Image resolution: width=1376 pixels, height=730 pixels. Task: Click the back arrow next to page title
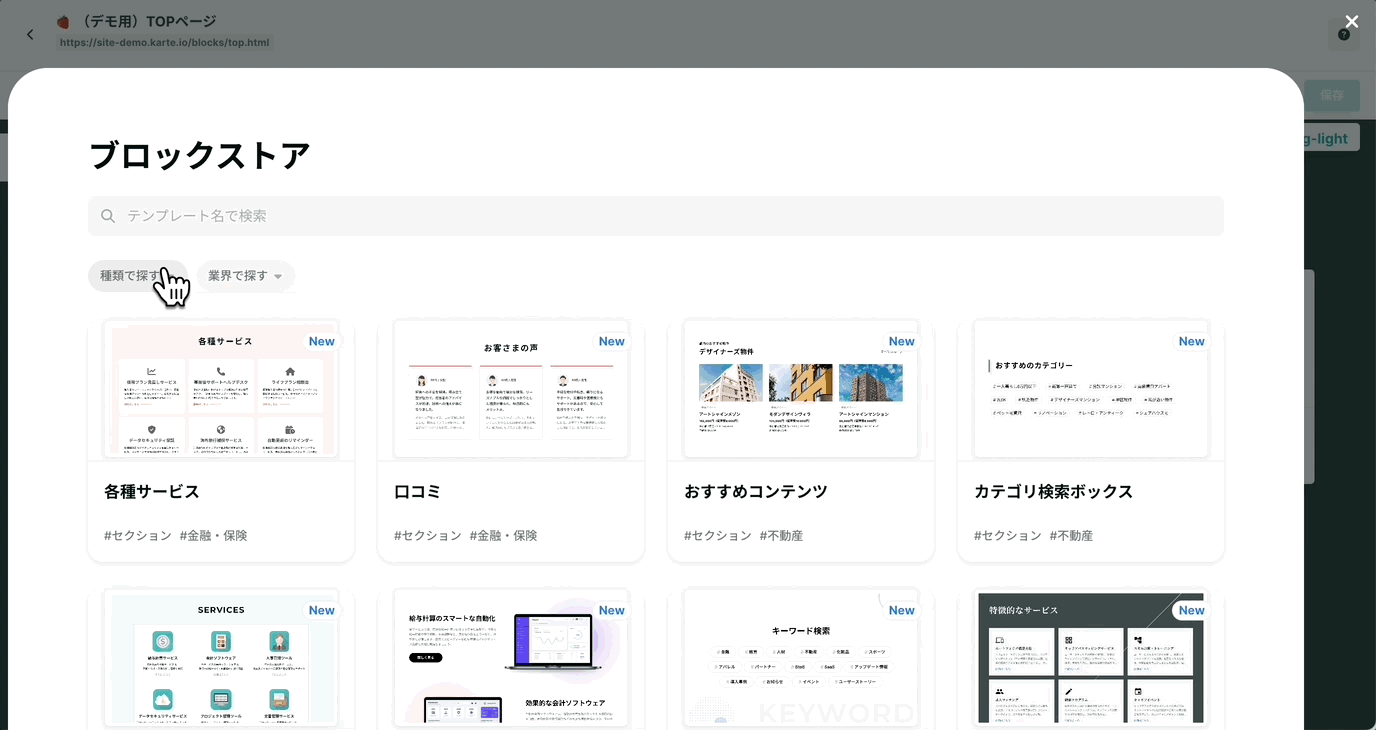point(30,35)
